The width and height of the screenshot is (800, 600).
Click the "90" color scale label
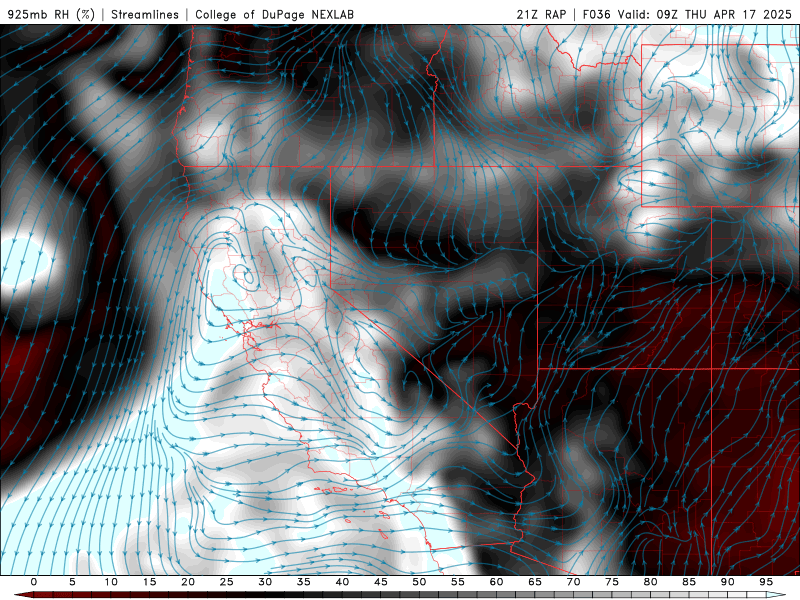pos(728,582)
